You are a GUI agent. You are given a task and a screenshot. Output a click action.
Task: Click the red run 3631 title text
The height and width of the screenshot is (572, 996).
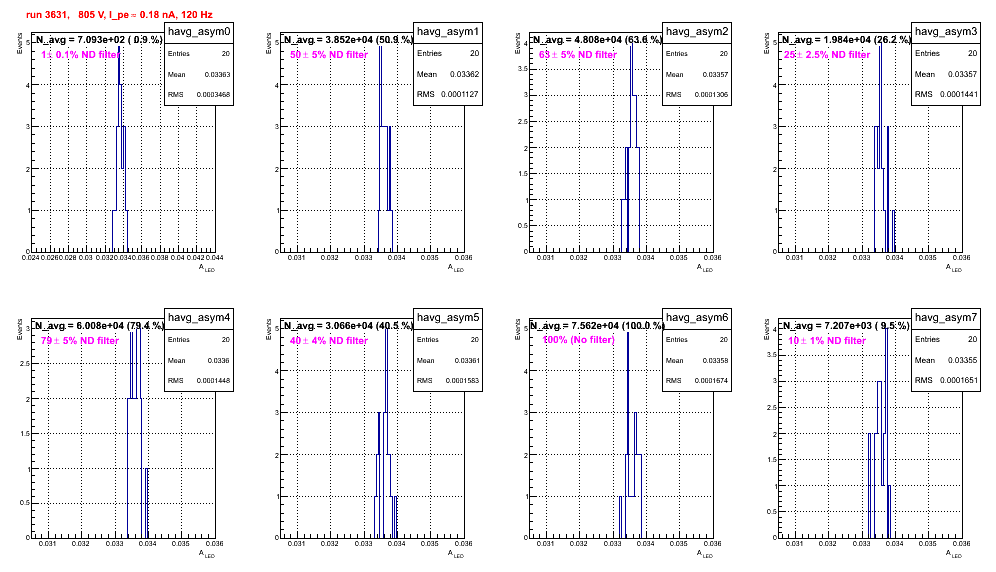click(x=119, y=14)
